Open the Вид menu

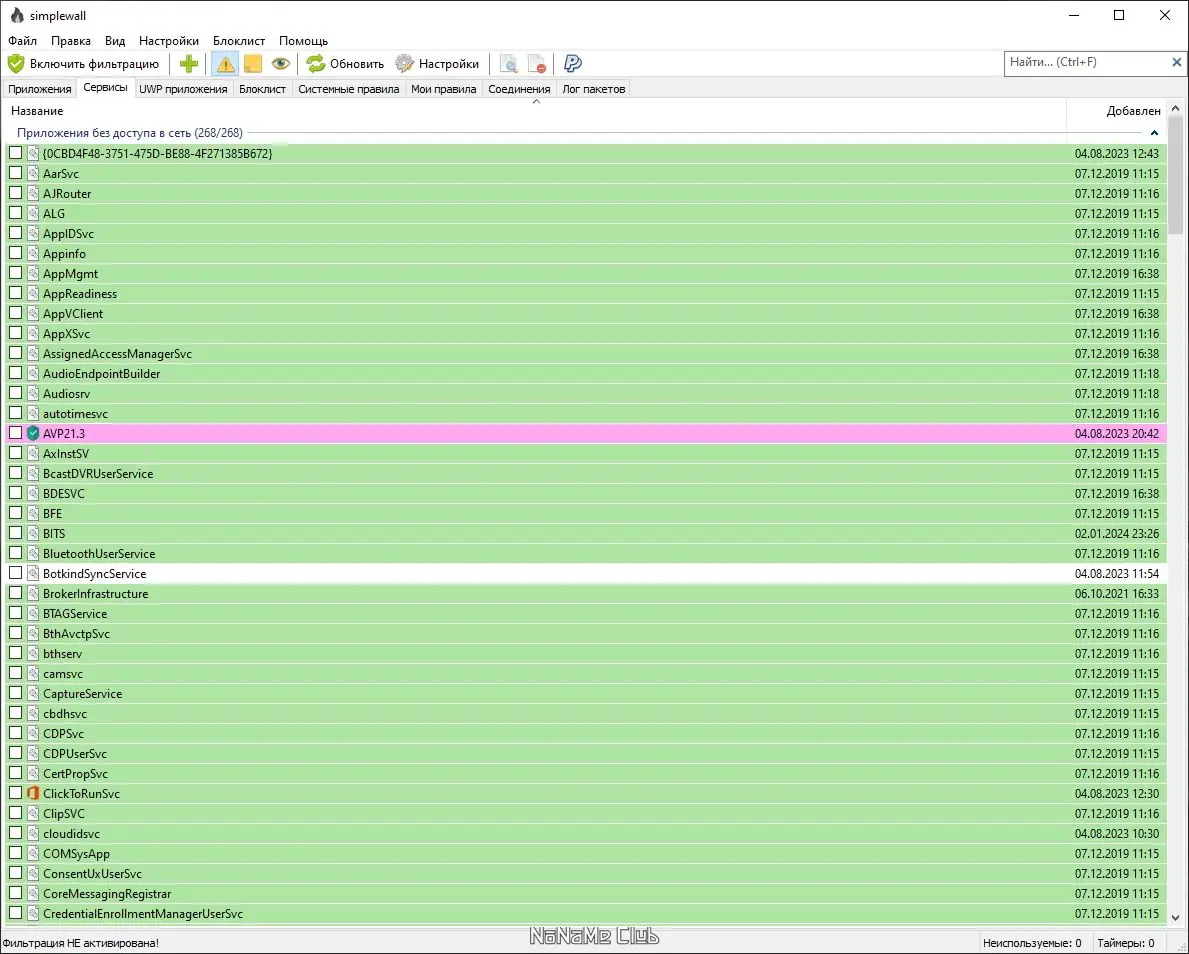click(115, 41)
